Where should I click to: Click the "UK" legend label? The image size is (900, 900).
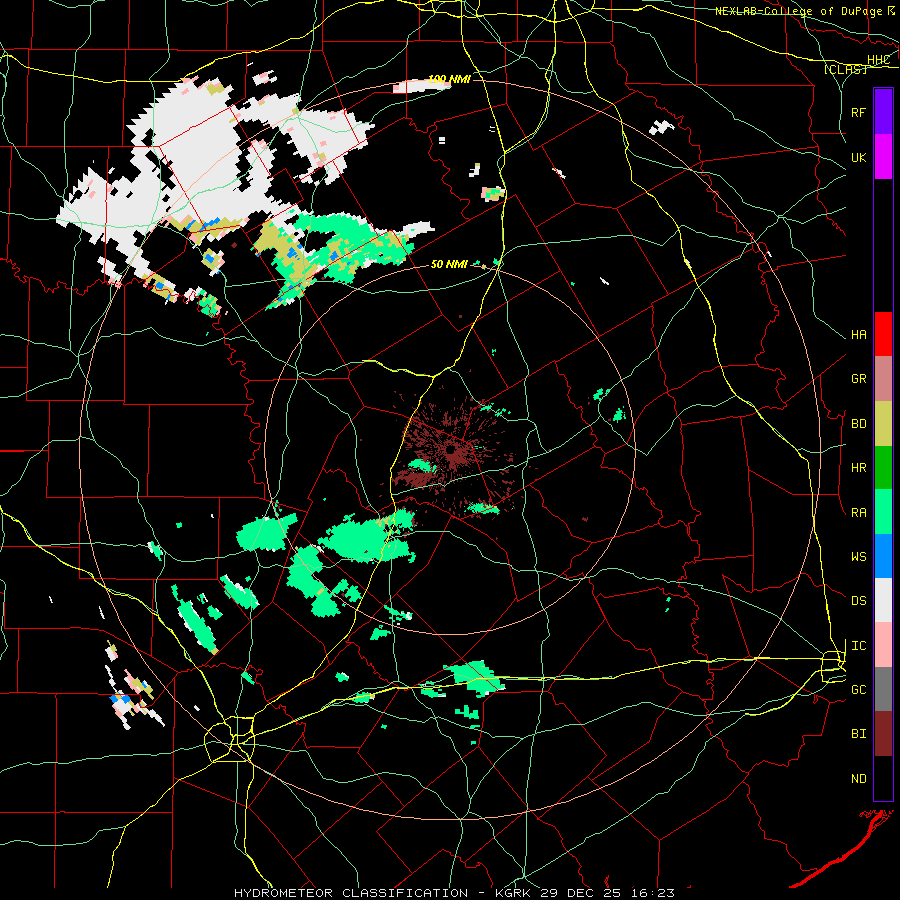coord(858,157)
